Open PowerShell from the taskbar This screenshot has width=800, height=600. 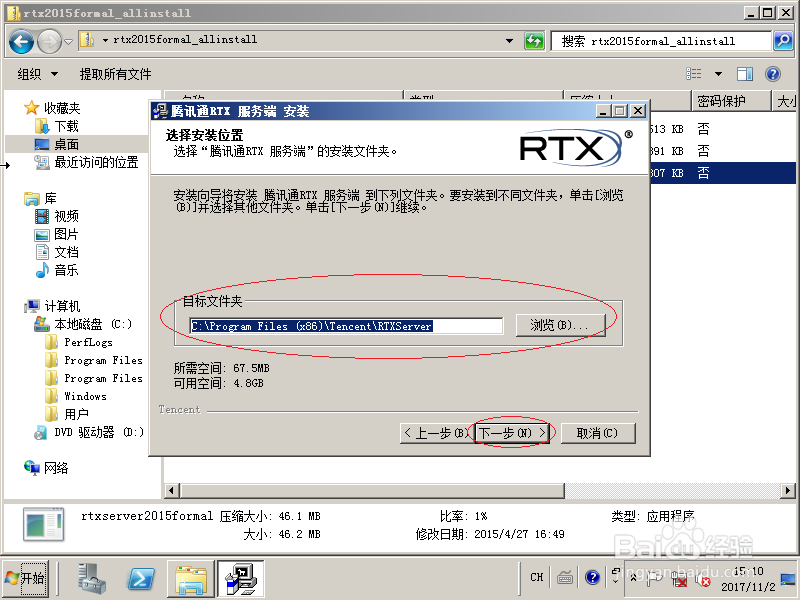click(141, 579)
